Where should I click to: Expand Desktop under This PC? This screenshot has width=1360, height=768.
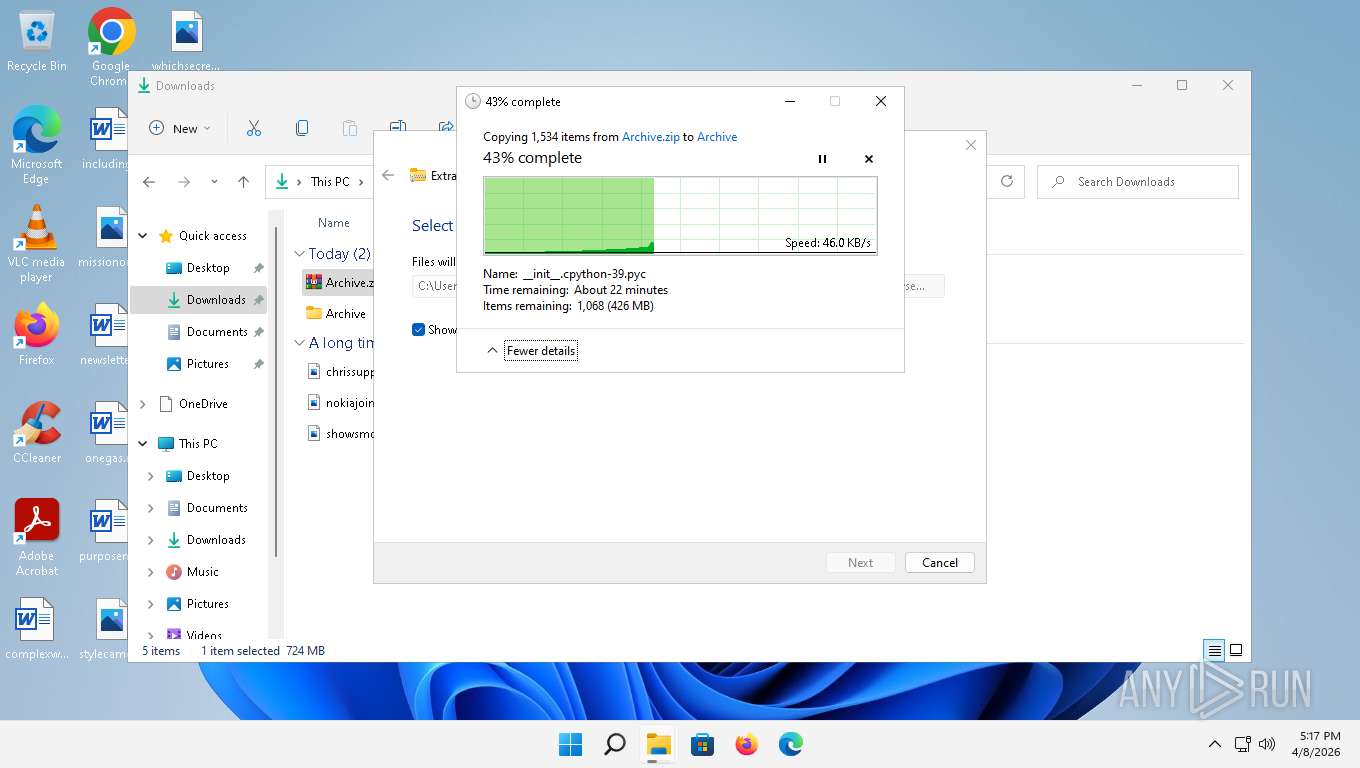pyautogui.click(x=151, y=476)
